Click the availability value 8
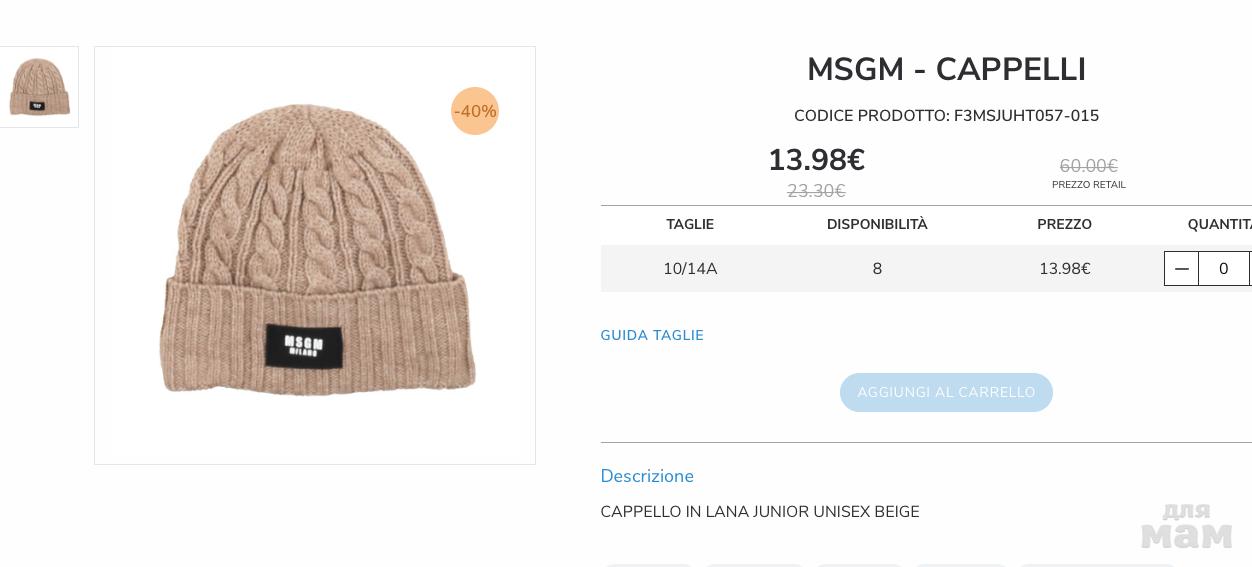 [x=877, y=269]
